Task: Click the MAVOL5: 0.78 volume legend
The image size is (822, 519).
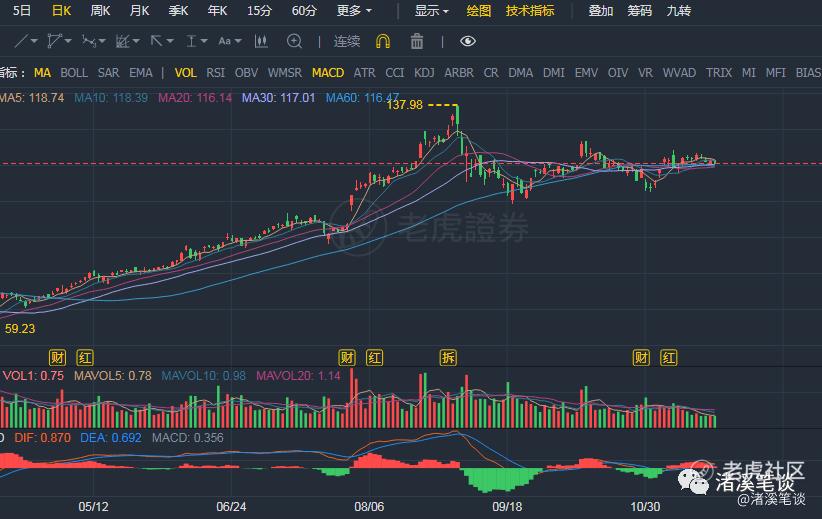Action: click(113, 376)
